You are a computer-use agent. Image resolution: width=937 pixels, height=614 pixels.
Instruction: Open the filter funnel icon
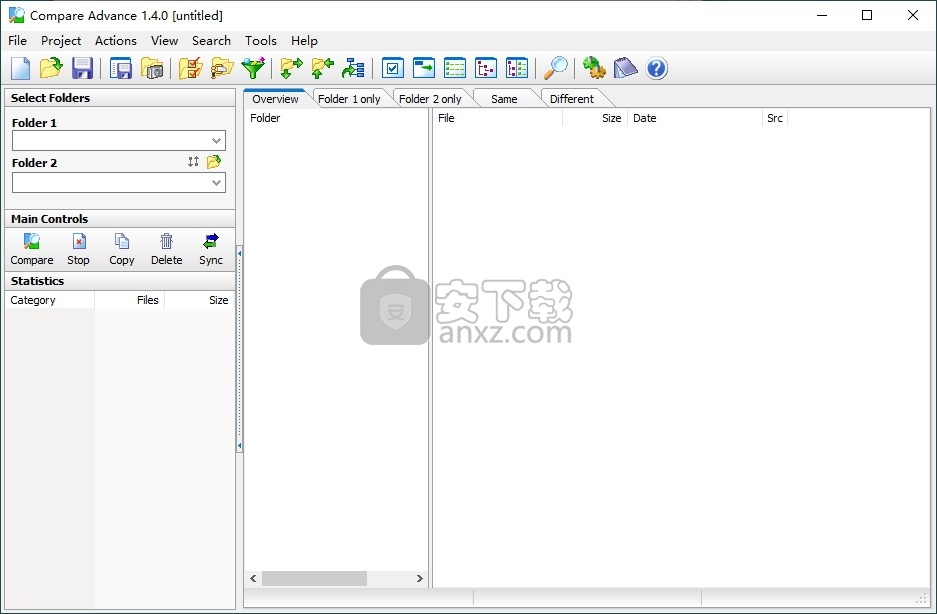(x=253, y=68)
